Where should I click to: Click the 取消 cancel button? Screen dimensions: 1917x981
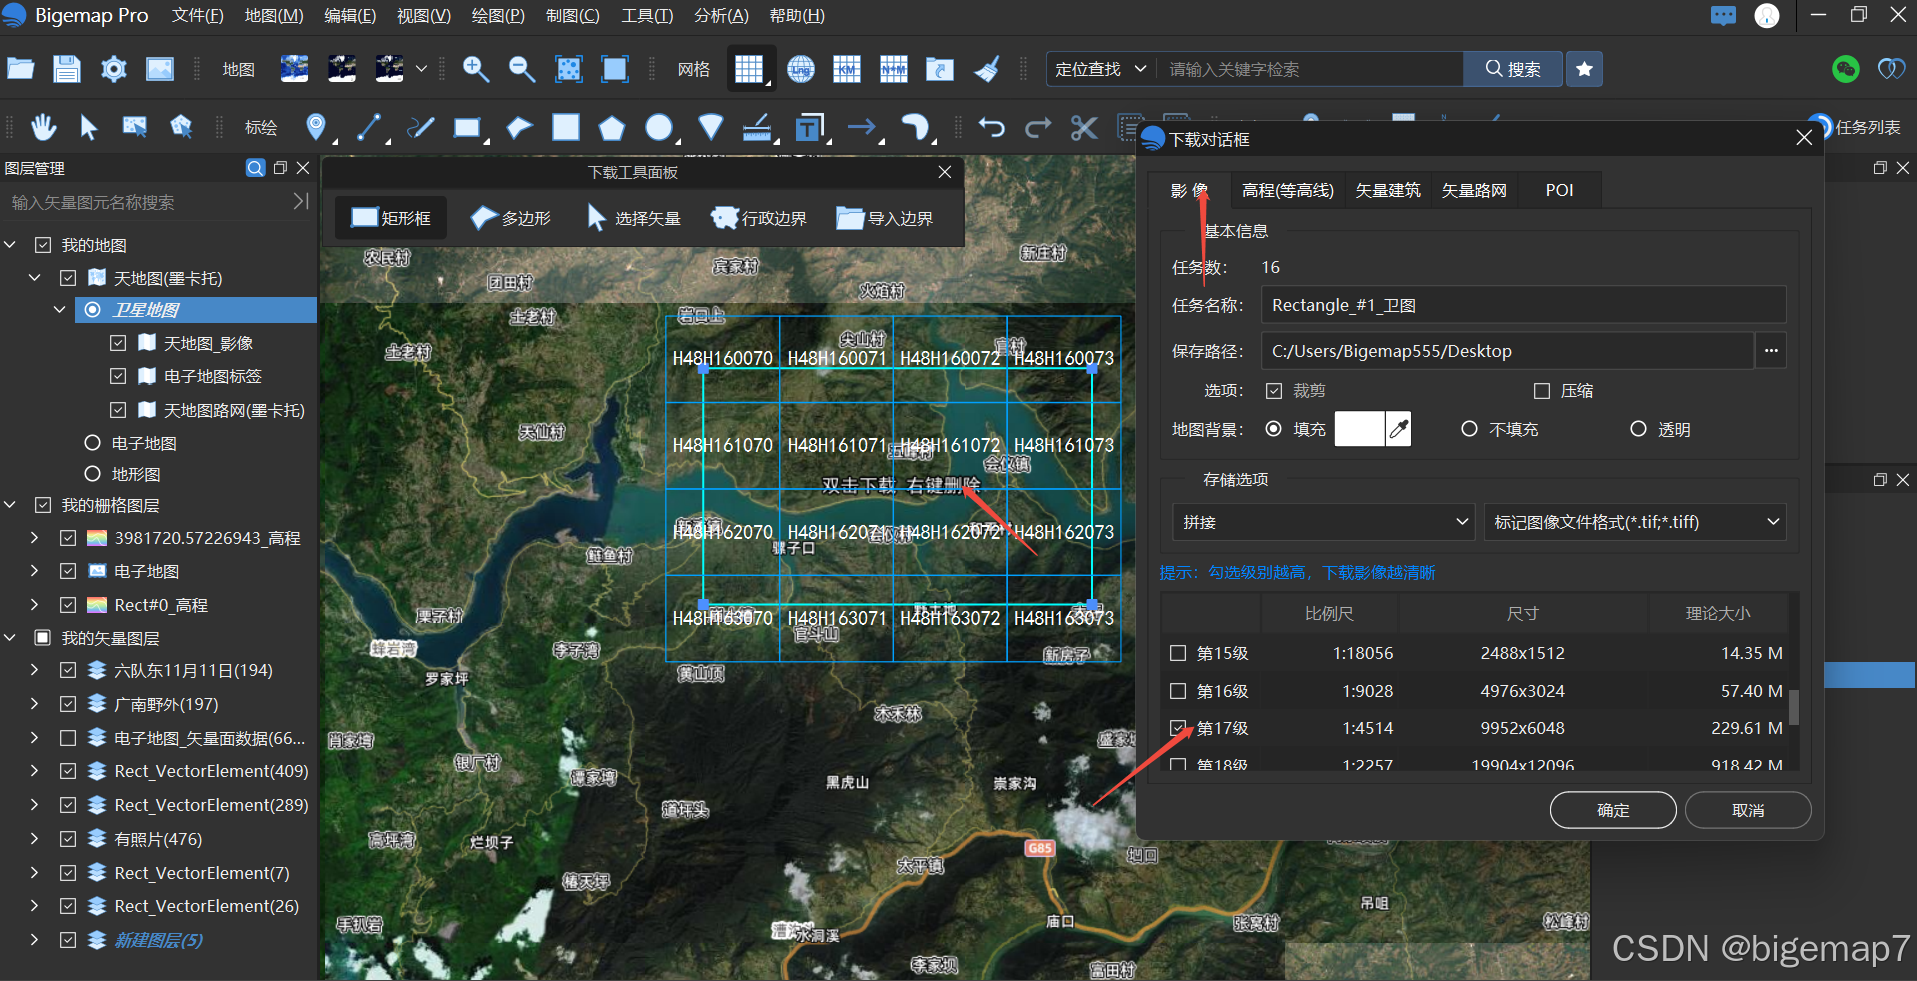click(x=1748, y=810)
